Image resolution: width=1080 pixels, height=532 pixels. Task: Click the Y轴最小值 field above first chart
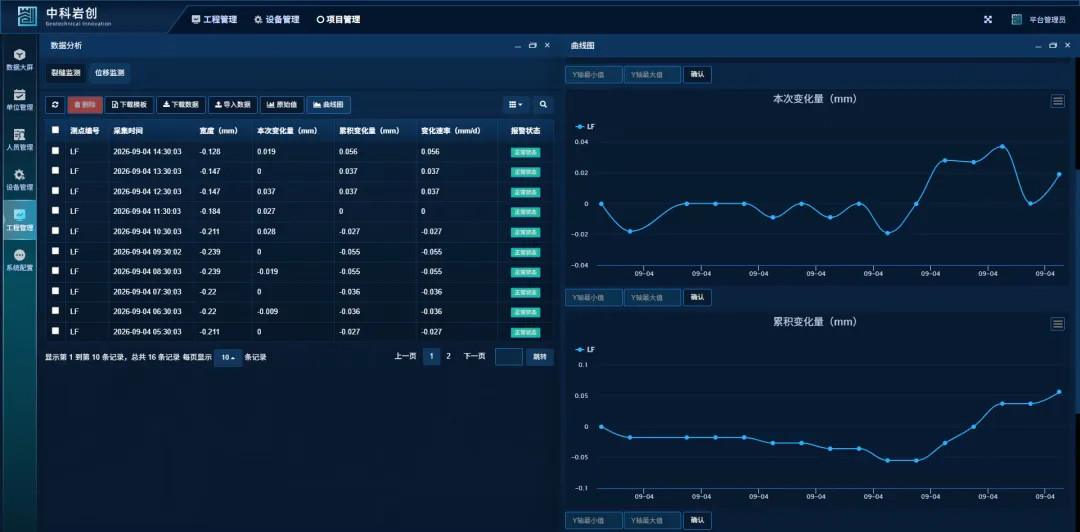[594, 74]
